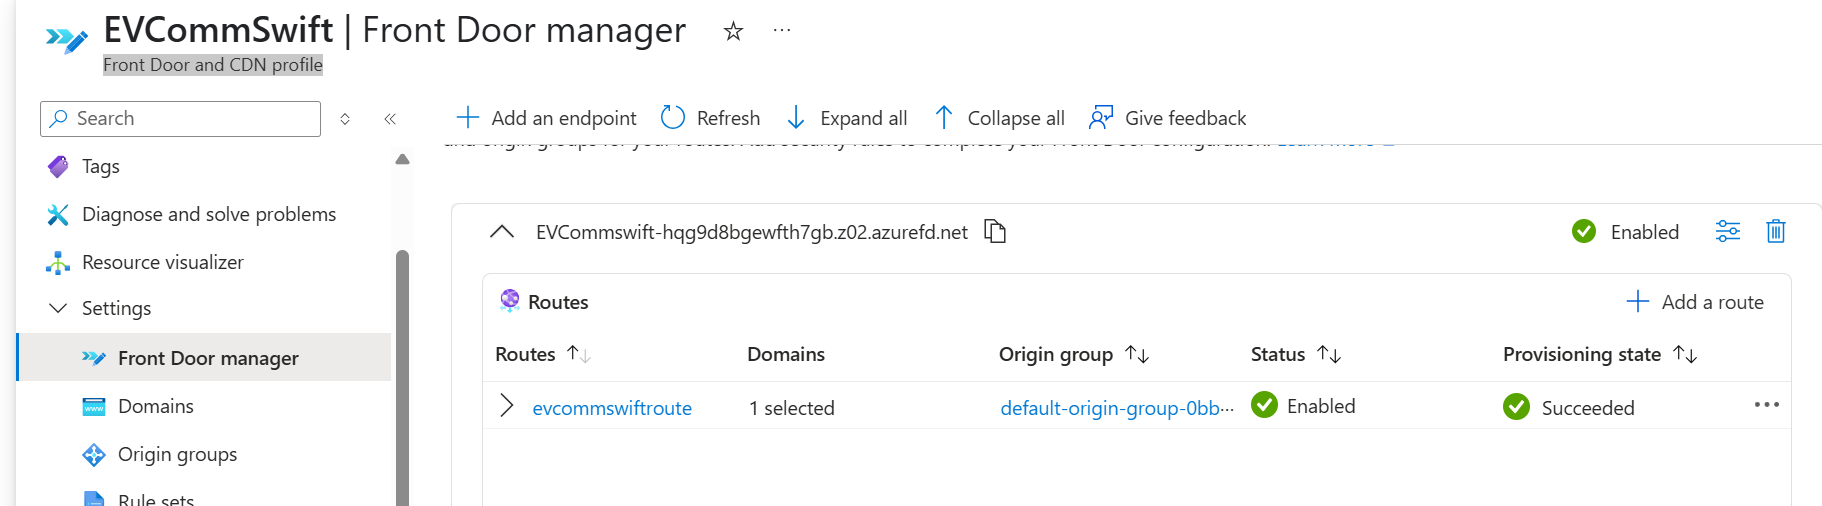Give feedback
Viewport: 1822px width, 506px height.
tap(1168, 118)
